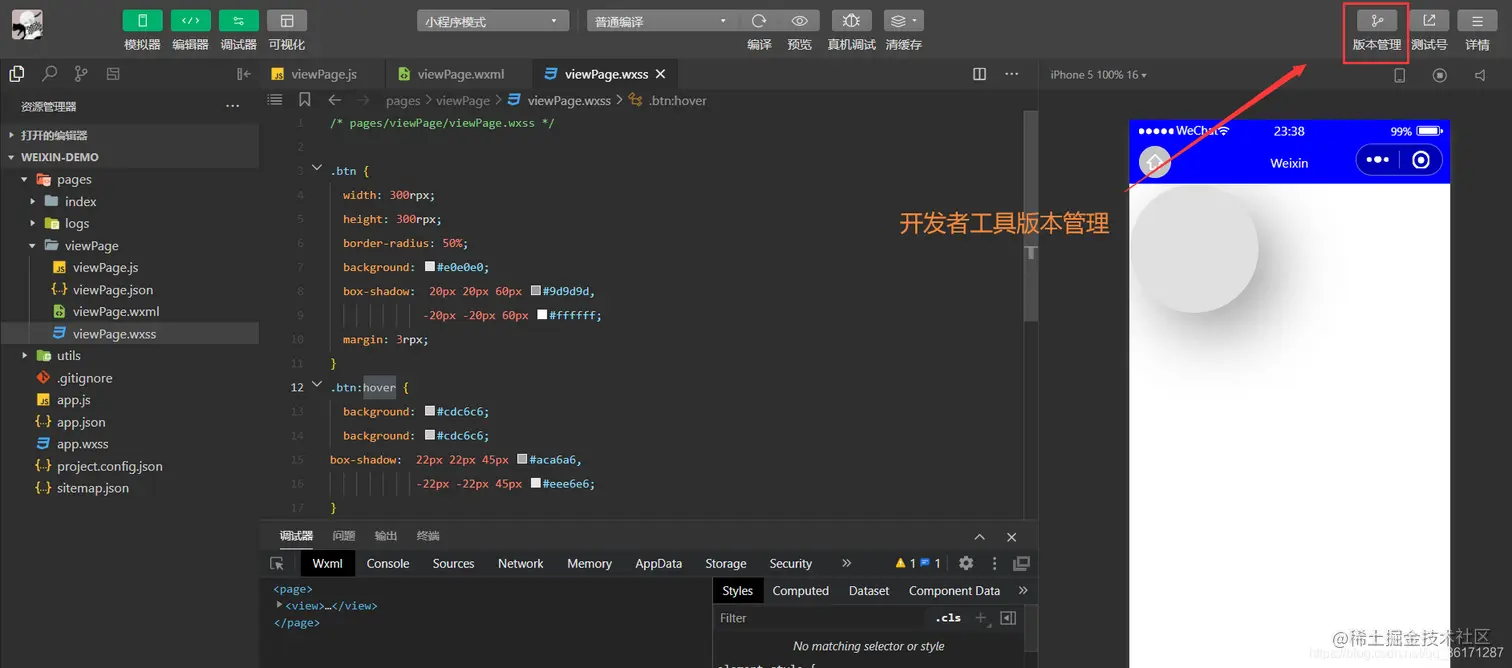
Task: Click the split editor icon
Action: pyautogui.click(x=980, y=74)
